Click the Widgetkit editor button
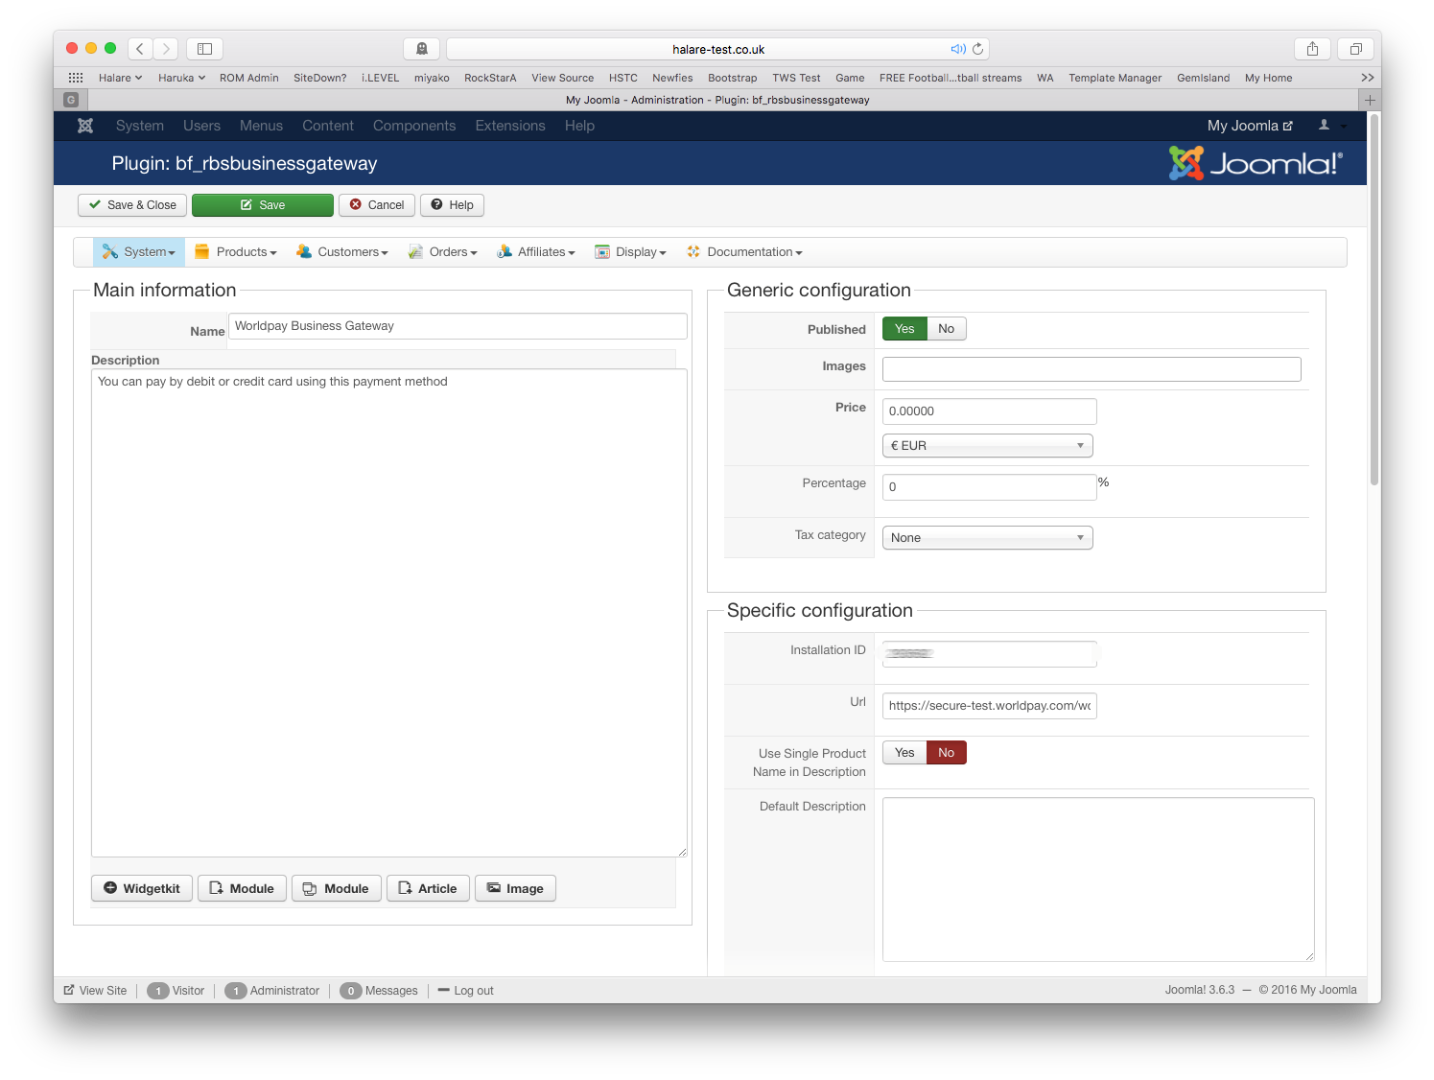The width and height of the screenshot is (1434, 1080). (x=142, y=889)
